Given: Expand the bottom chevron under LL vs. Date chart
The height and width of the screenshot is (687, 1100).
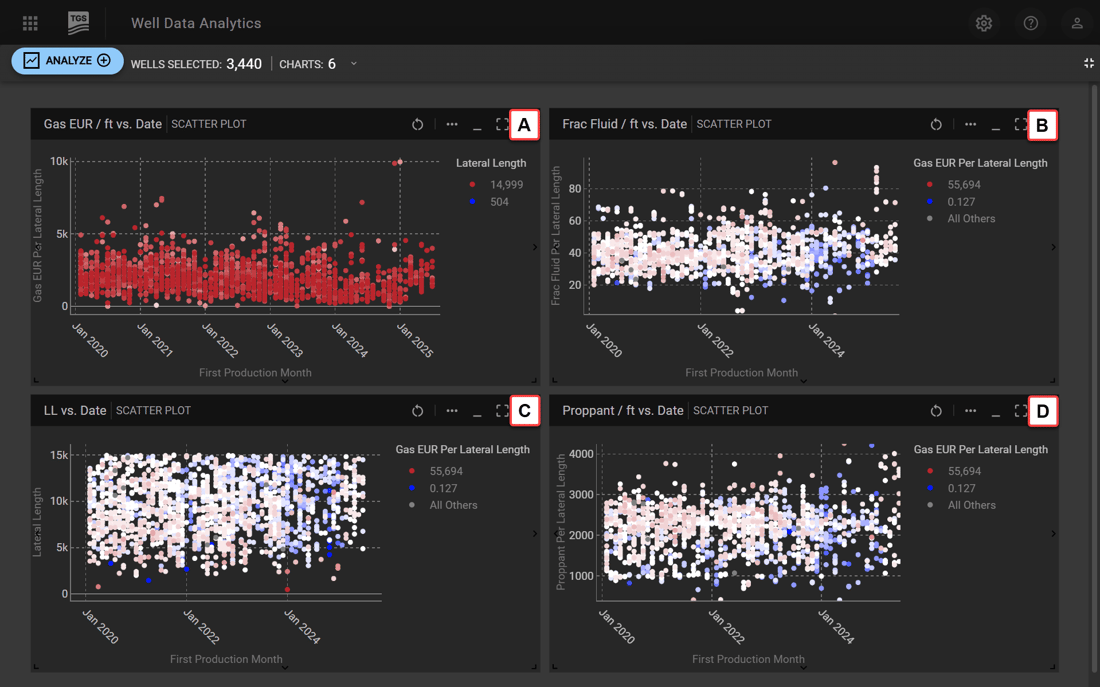Looking at the screenshot, I should pyautogui.click(x=285, y=667).
